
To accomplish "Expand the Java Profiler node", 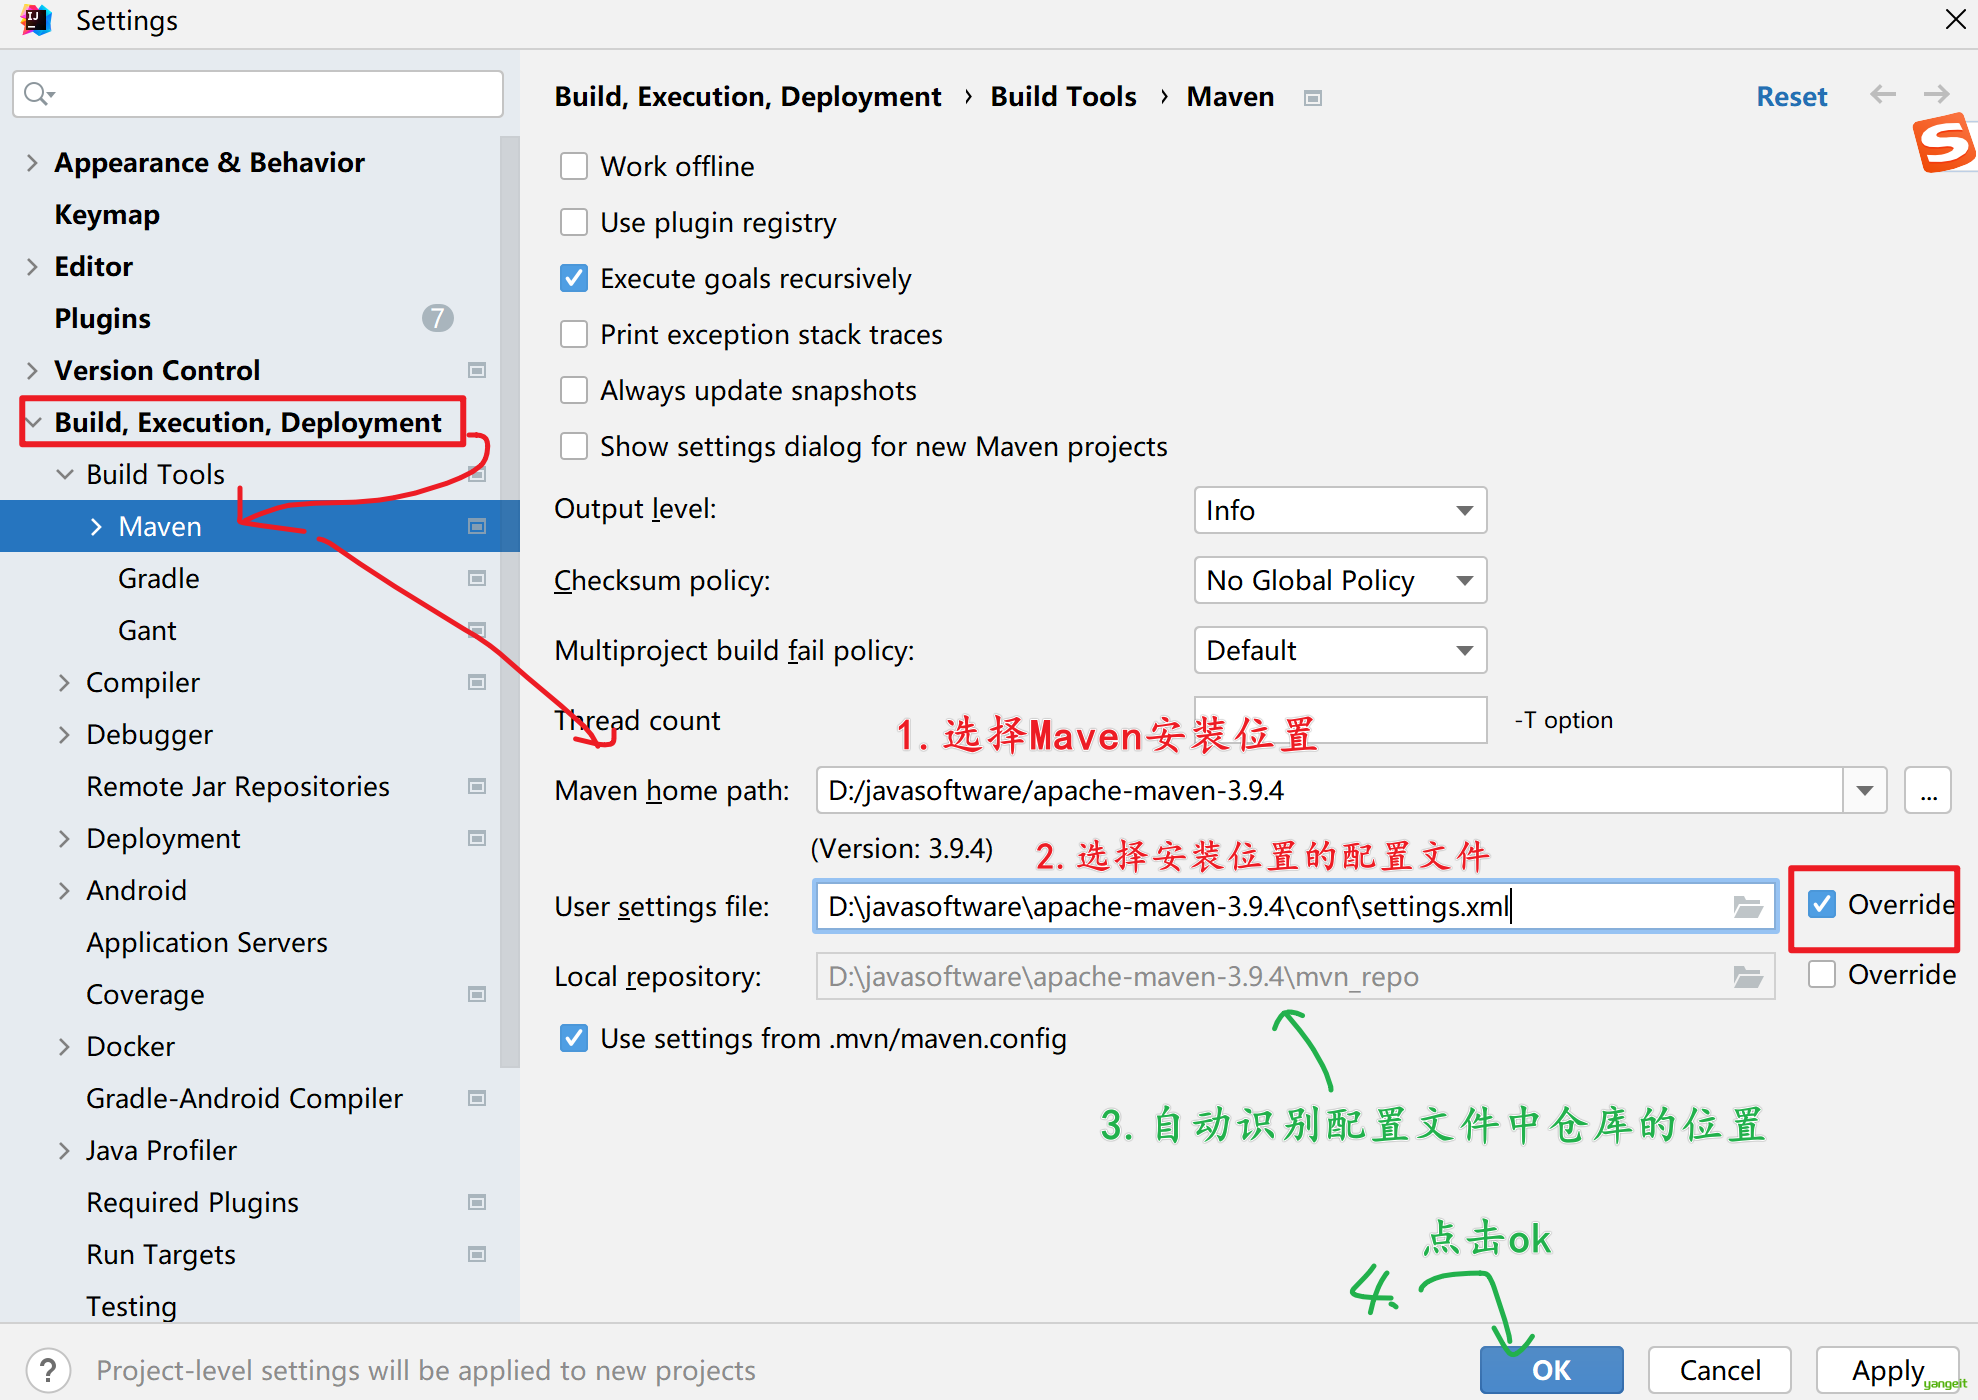I will pyautogui.click(x=64, y=1150).
